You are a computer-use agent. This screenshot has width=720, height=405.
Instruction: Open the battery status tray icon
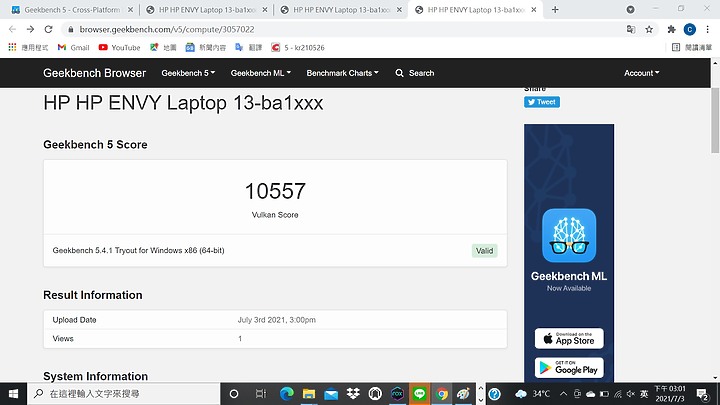604,394
